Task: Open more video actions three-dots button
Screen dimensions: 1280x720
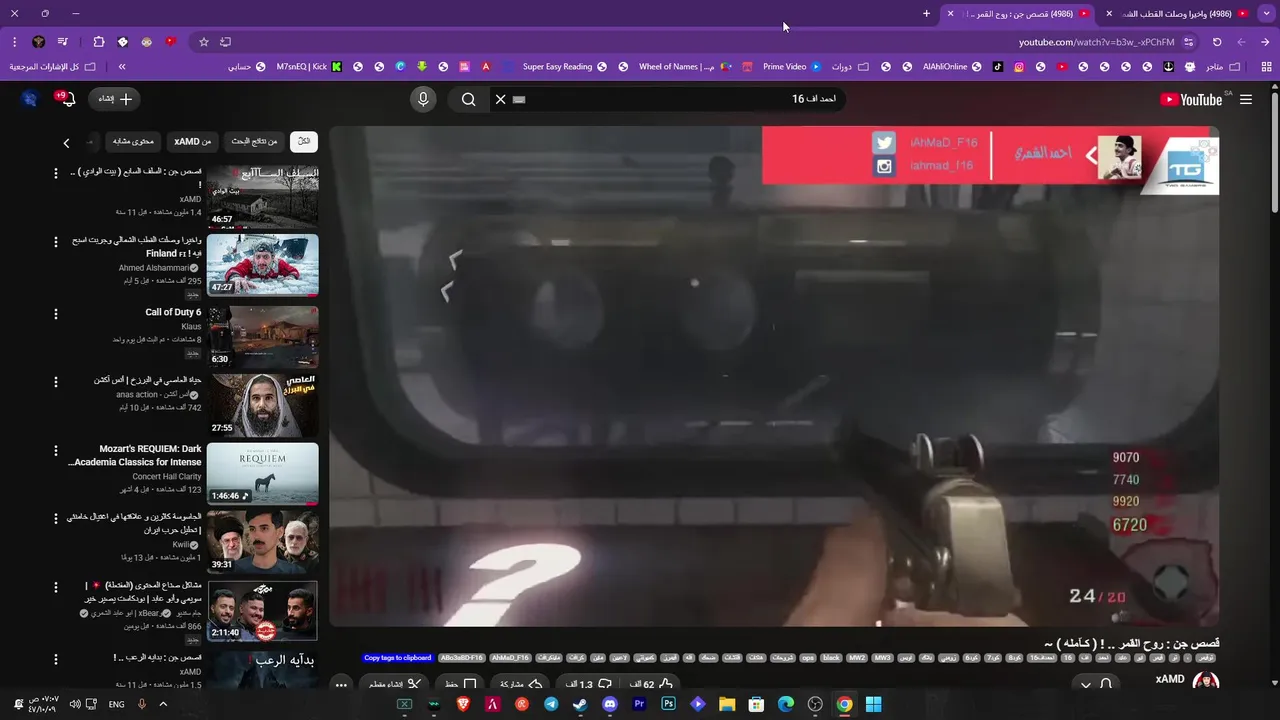Action: 341,685
